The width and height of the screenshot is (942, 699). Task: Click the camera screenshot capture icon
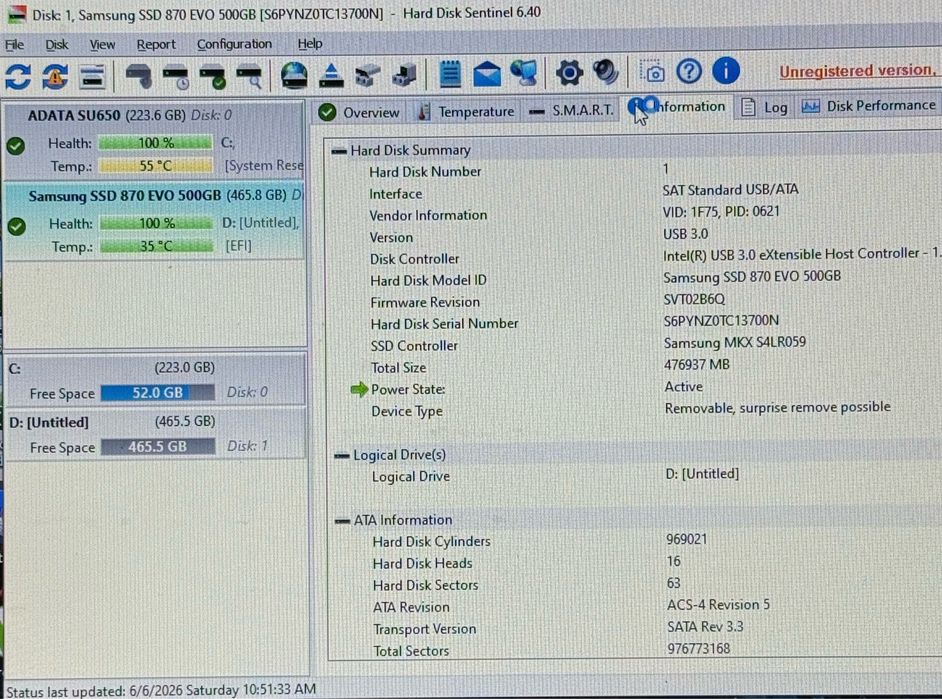(x=652, y=71)
